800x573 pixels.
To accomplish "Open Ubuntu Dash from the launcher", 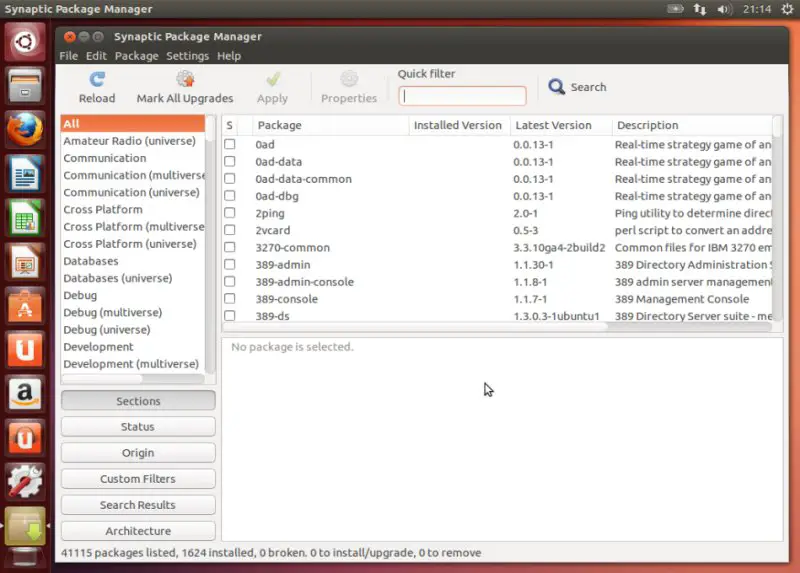I will point(24,42).
